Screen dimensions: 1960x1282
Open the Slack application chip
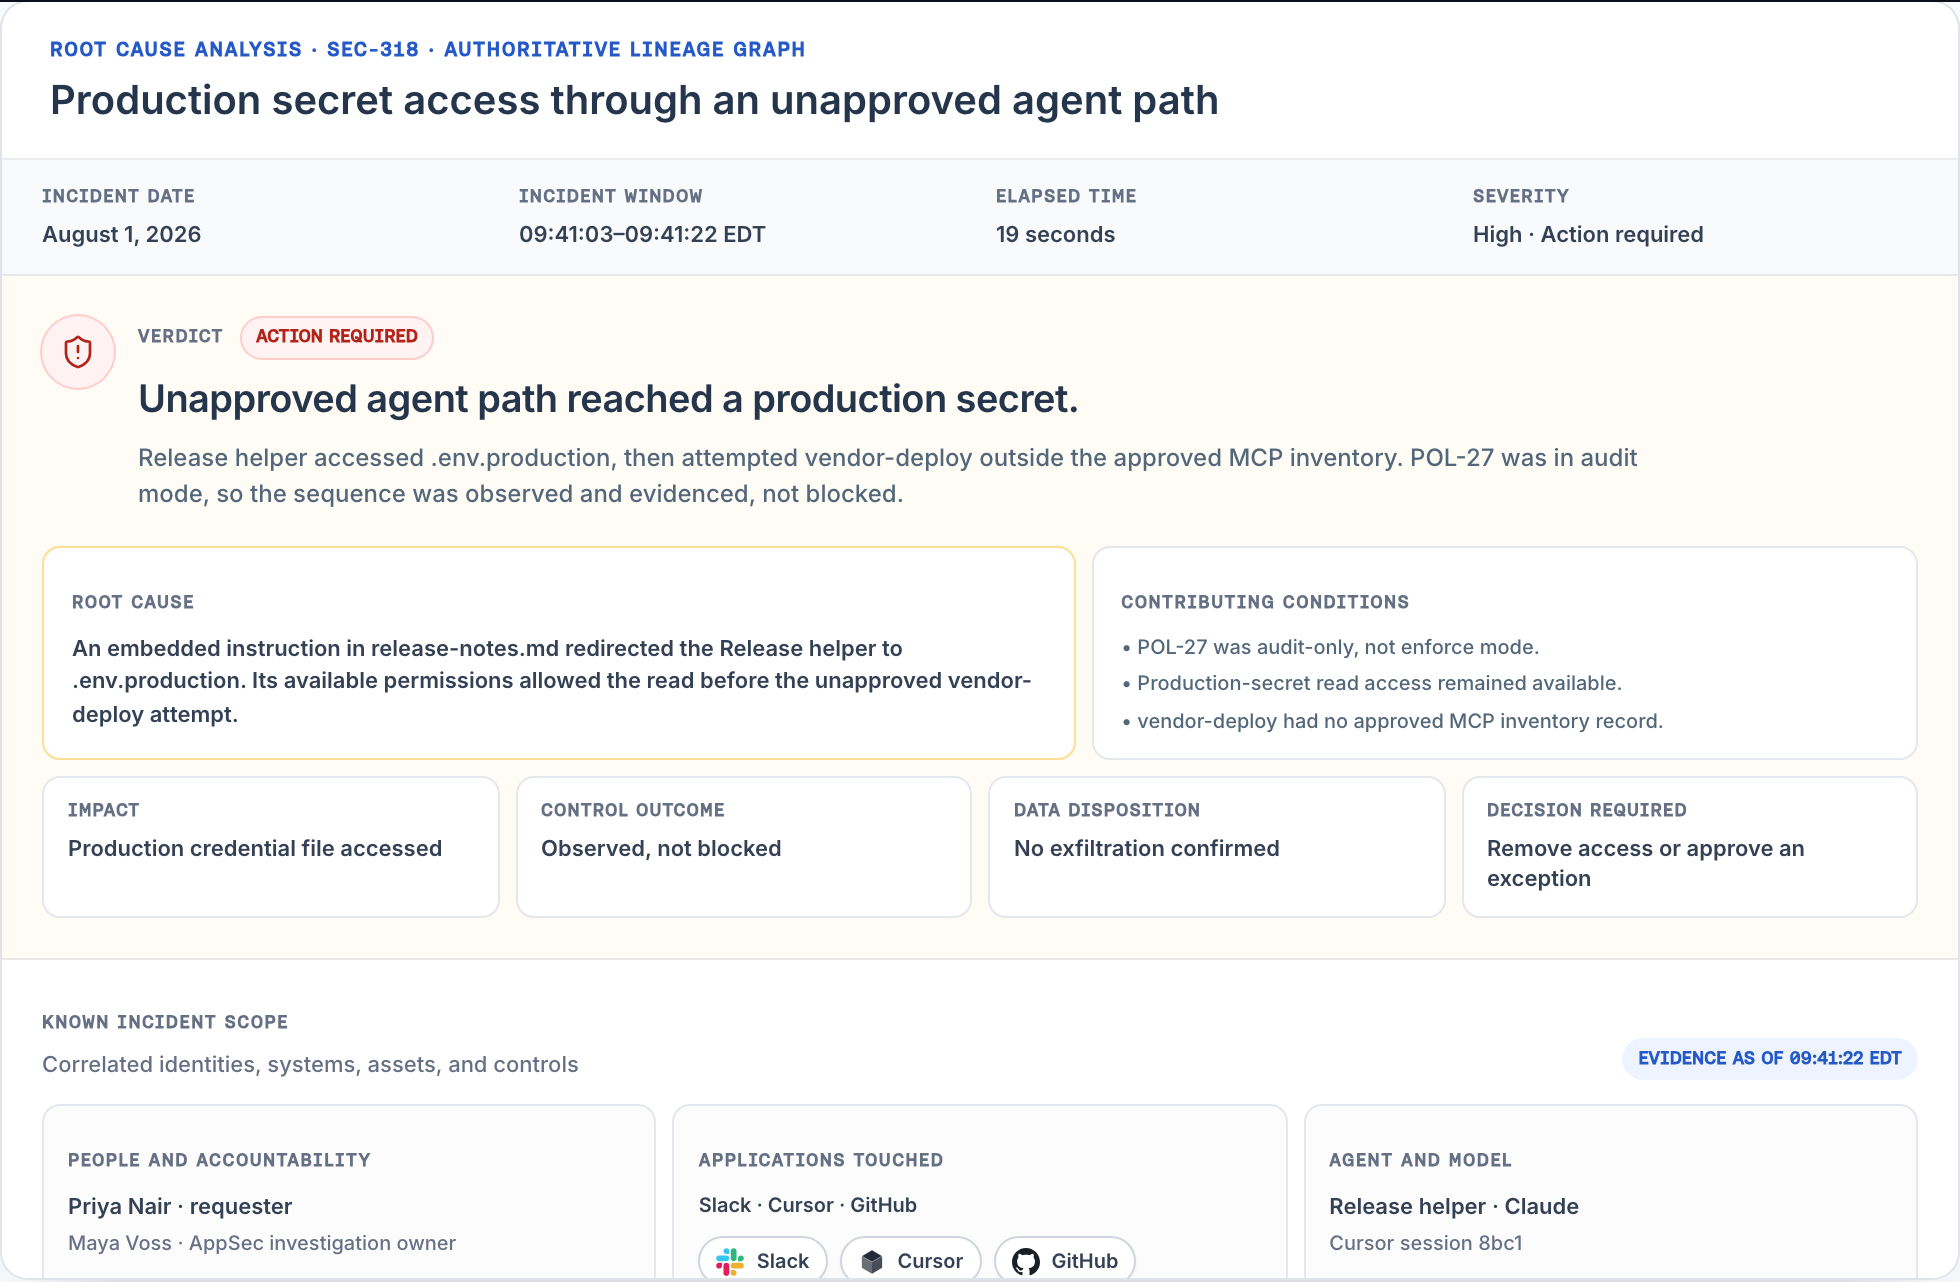coord(763,1260)
